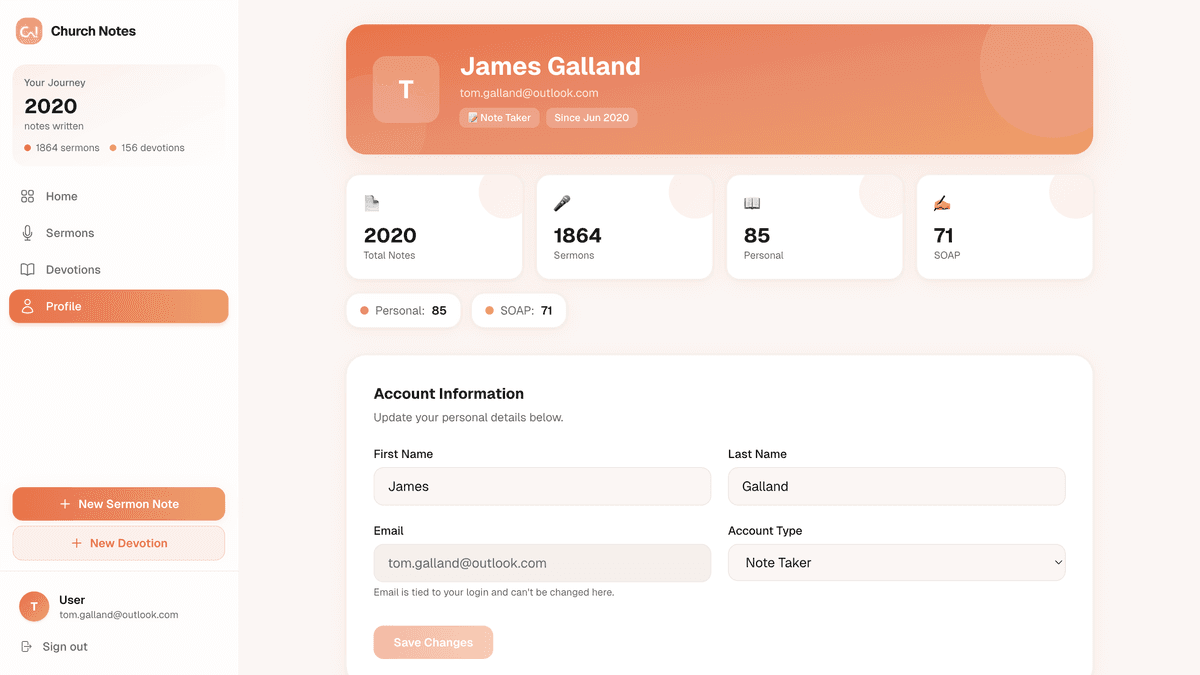Click the SOAP: 71 chip below the stats
The height and width of the screenshot is (675, 1200).
(x=518, y=310)
